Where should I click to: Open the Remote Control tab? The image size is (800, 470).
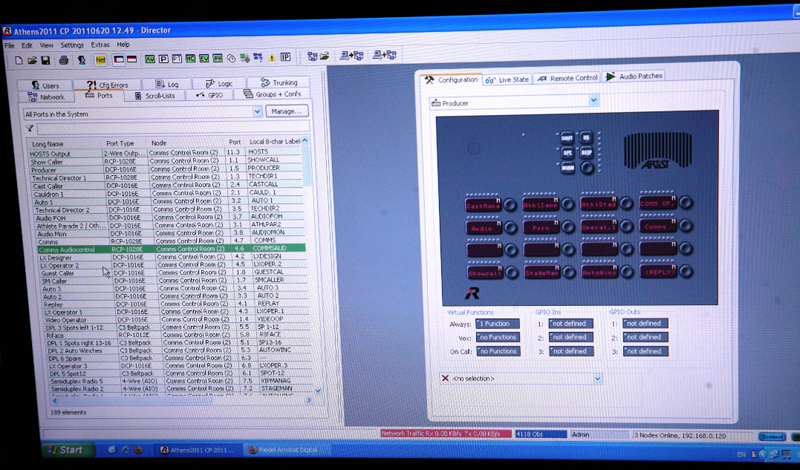point(567,78)
